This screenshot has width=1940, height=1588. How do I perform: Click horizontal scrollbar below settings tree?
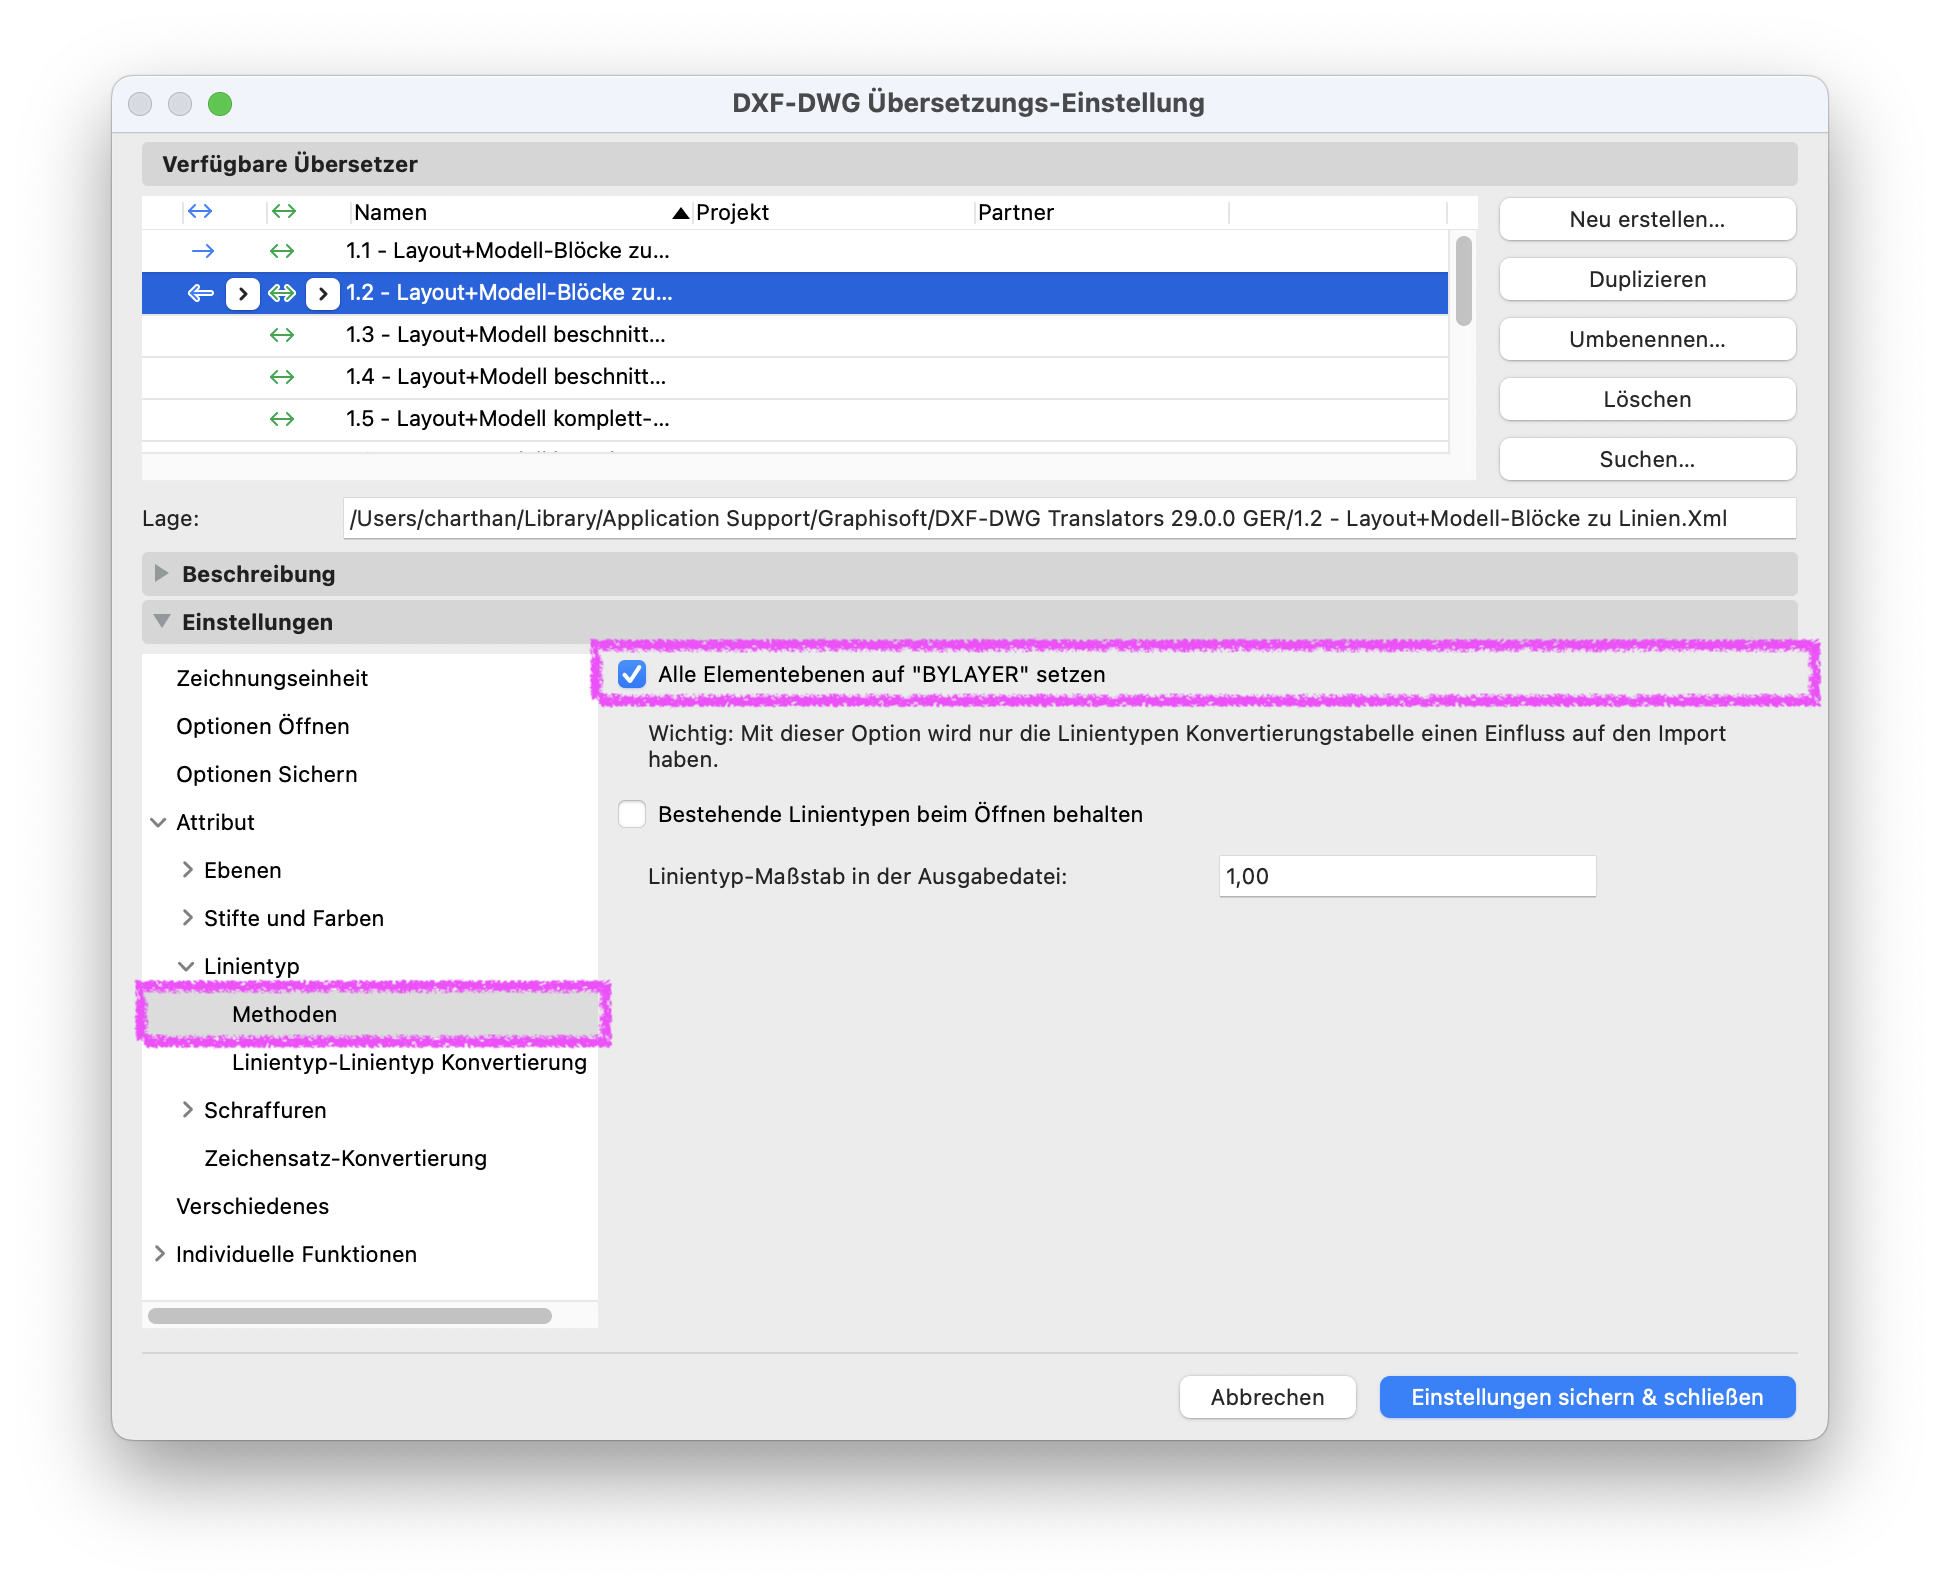pyautogui.click(x=350, y=1316)
